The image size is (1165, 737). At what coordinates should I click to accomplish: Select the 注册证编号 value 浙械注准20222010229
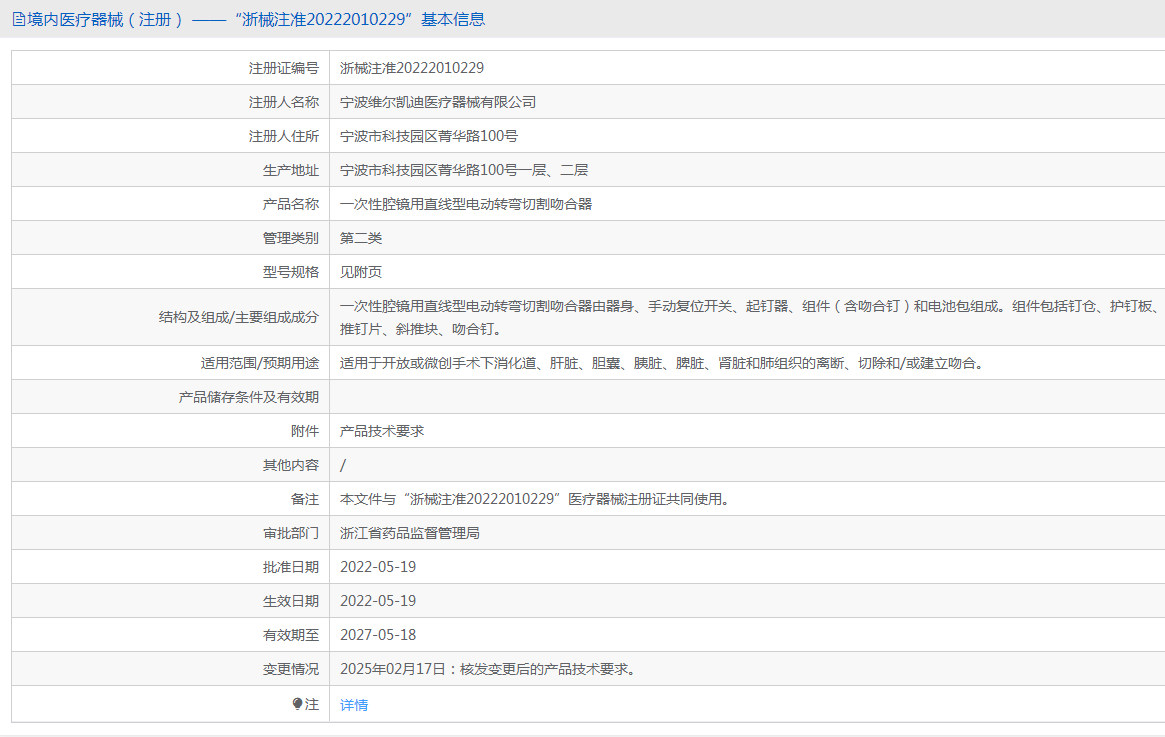point(412,68)
